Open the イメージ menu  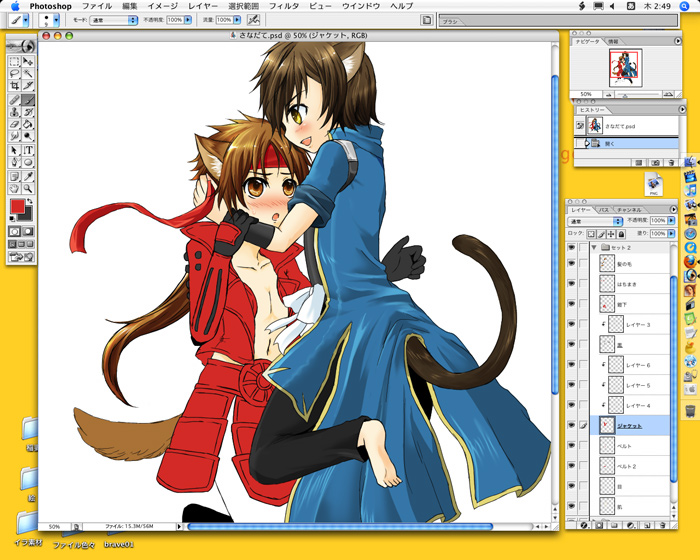coord(162,6)
